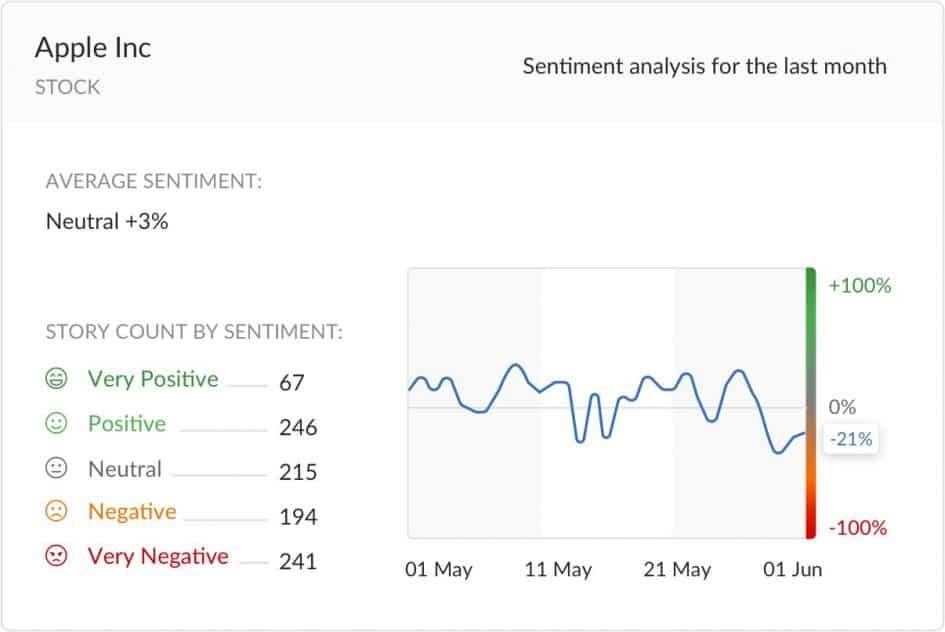Click the 11 May axis label
Image resolution: width=945 pixels, height=632 pixels.
click(x=558, y=569)
